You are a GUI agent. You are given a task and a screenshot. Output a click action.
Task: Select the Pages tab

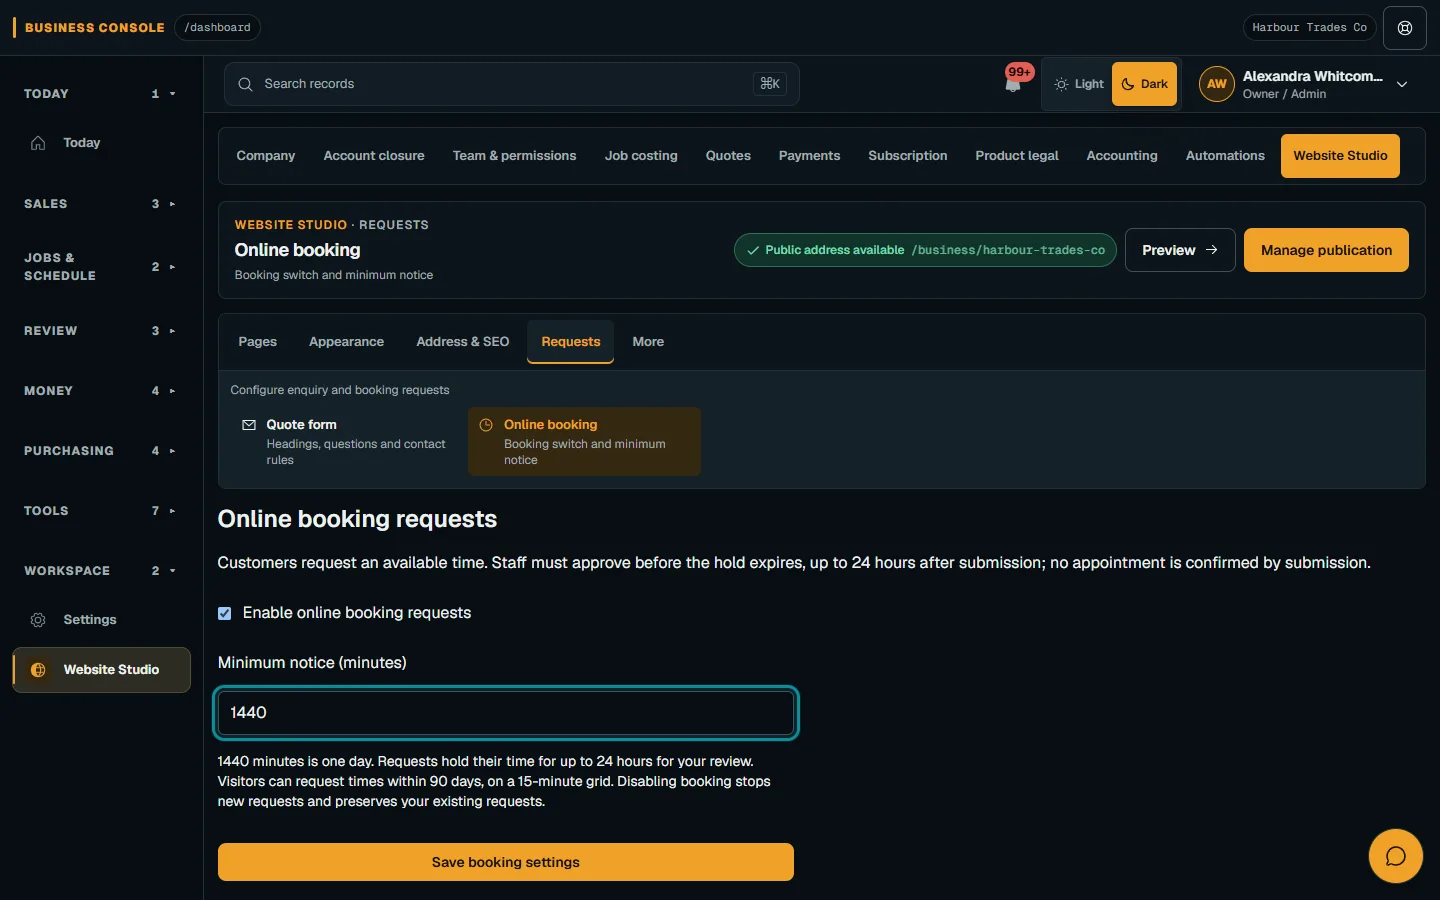258,342
